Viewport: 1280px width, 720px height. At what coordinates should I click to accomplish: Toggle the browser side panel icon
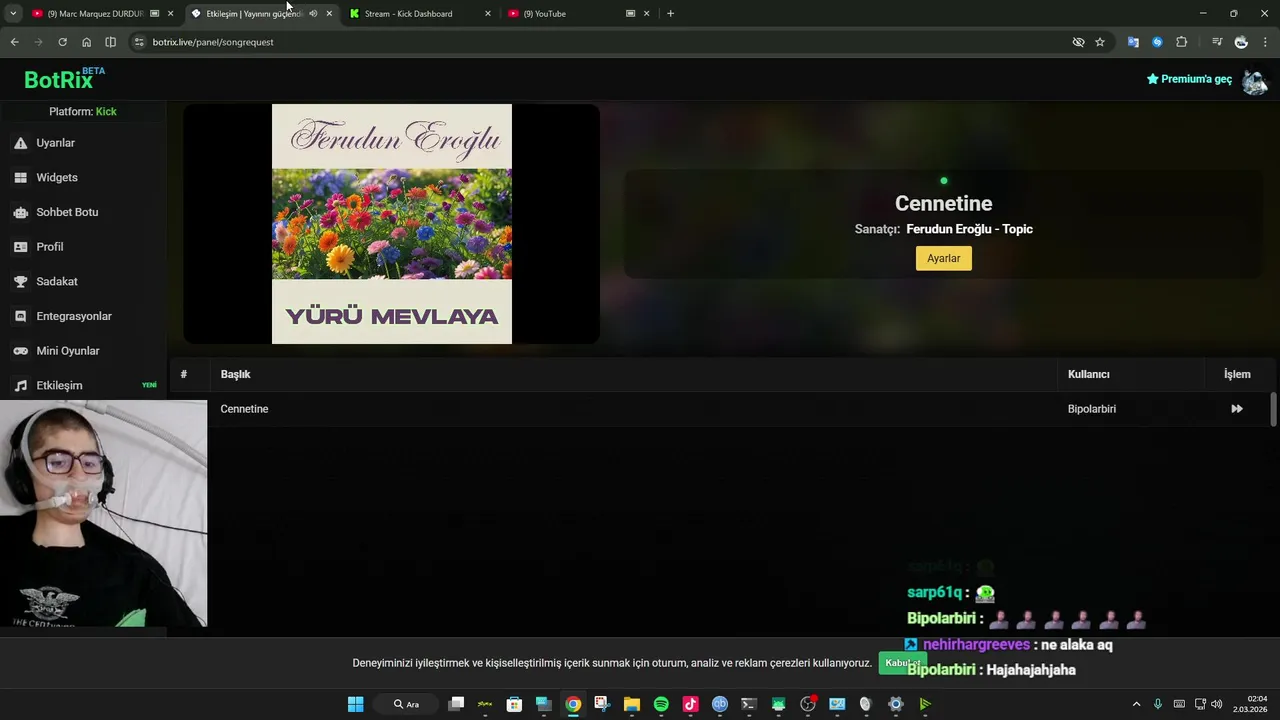110,42
